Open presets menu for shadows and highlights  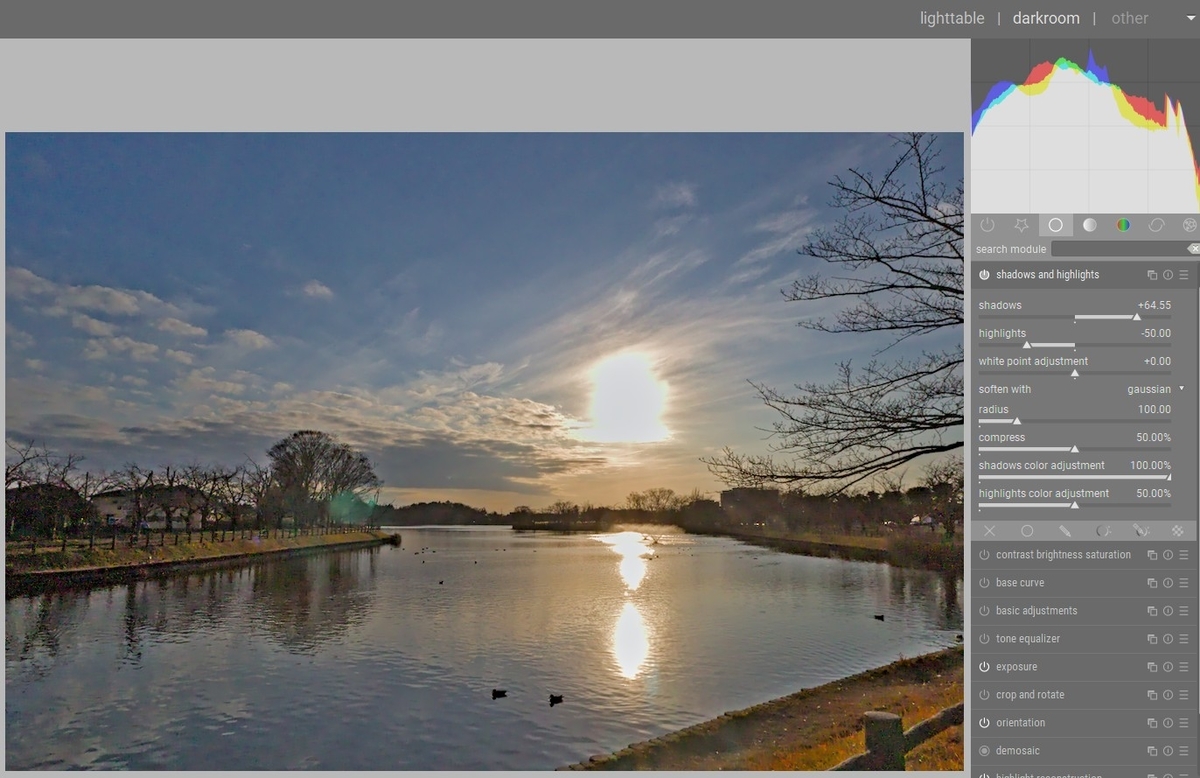pos(1184,275)
